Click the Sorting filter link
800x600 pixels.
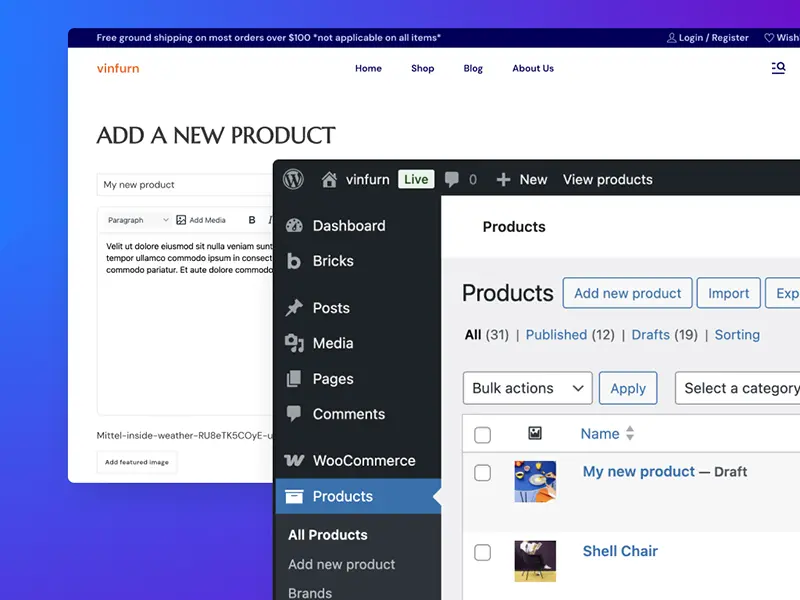[737, 335]
